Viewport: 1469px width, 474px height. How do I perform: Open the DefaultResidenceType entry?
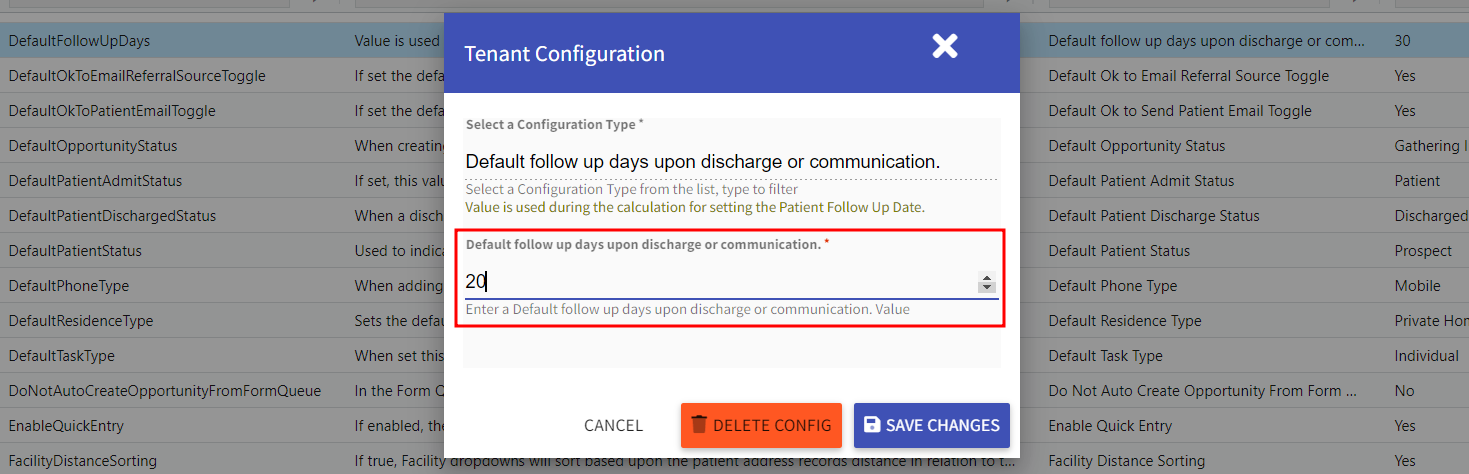coord(81,321)
